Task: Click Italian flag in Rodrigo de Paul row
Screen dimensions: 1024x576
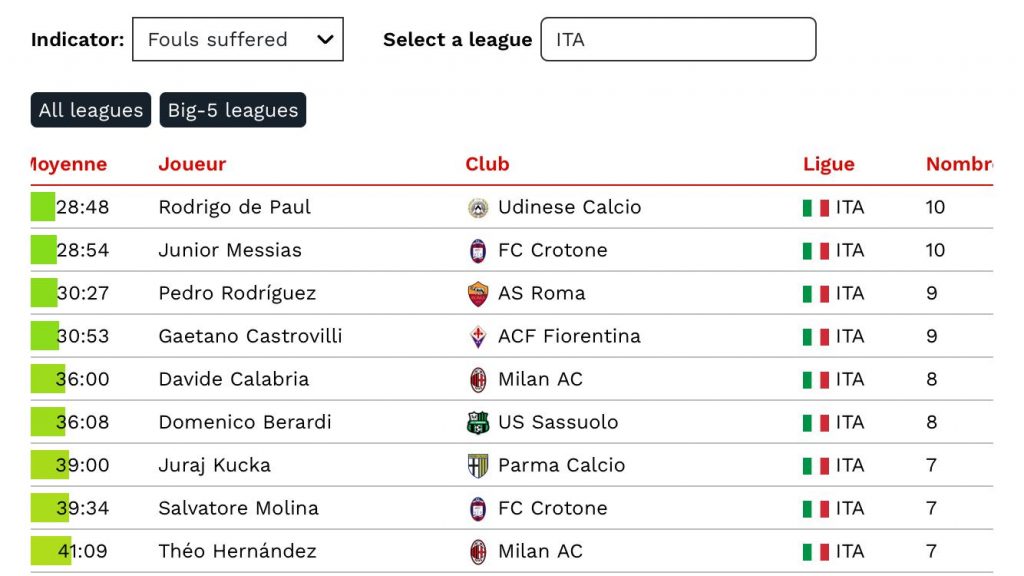Action: pos(816,208)
